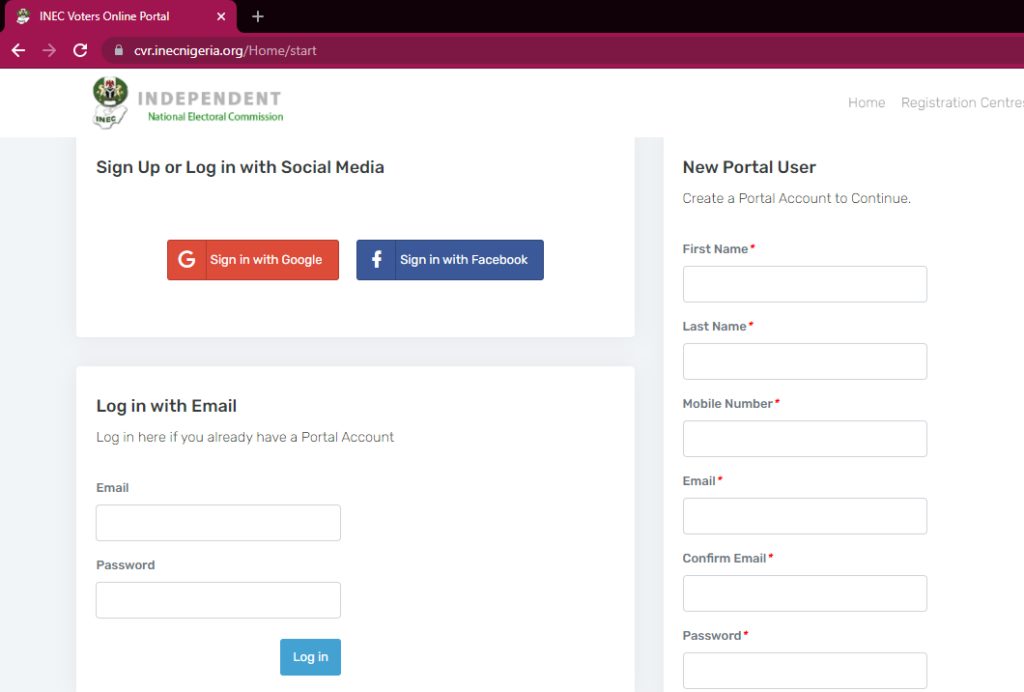This screenshot has height=692, width=1024.
Task: Focus the login Email field
Action: (x=218, y=523)
